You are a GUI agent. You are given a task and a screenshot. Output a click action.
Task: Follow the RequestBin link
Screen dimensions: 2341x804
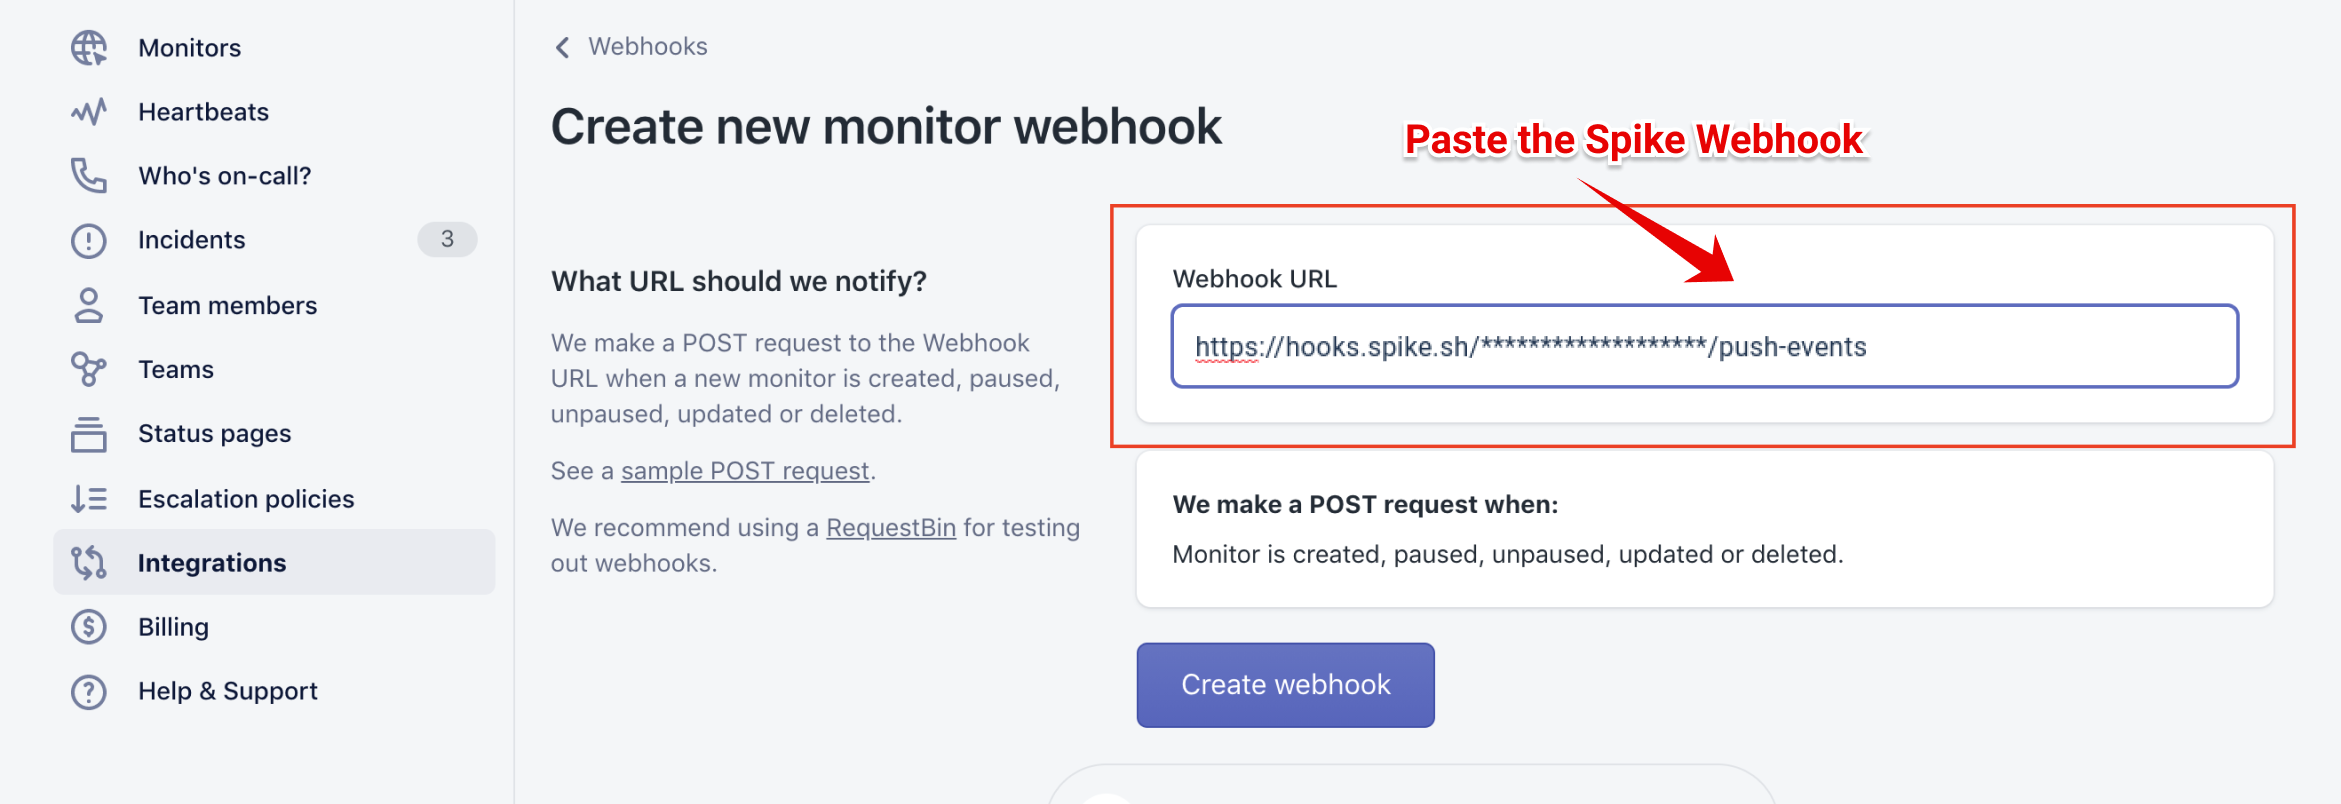click(x=890, y=528)
